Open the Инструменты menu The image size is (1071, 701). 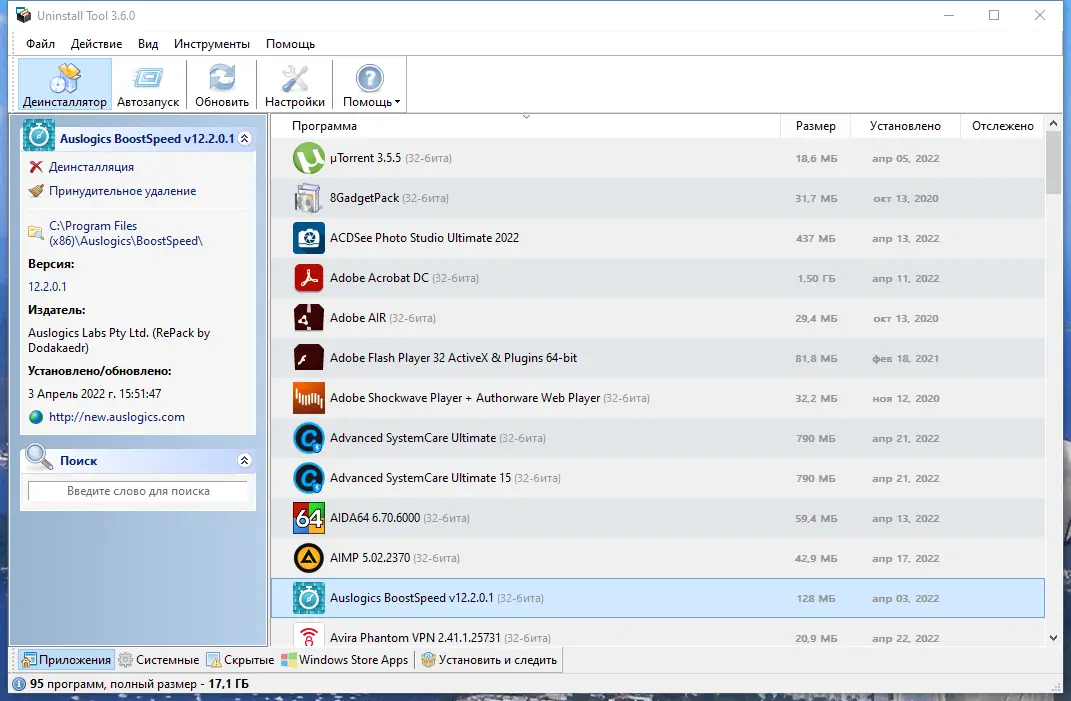point(212,44)
